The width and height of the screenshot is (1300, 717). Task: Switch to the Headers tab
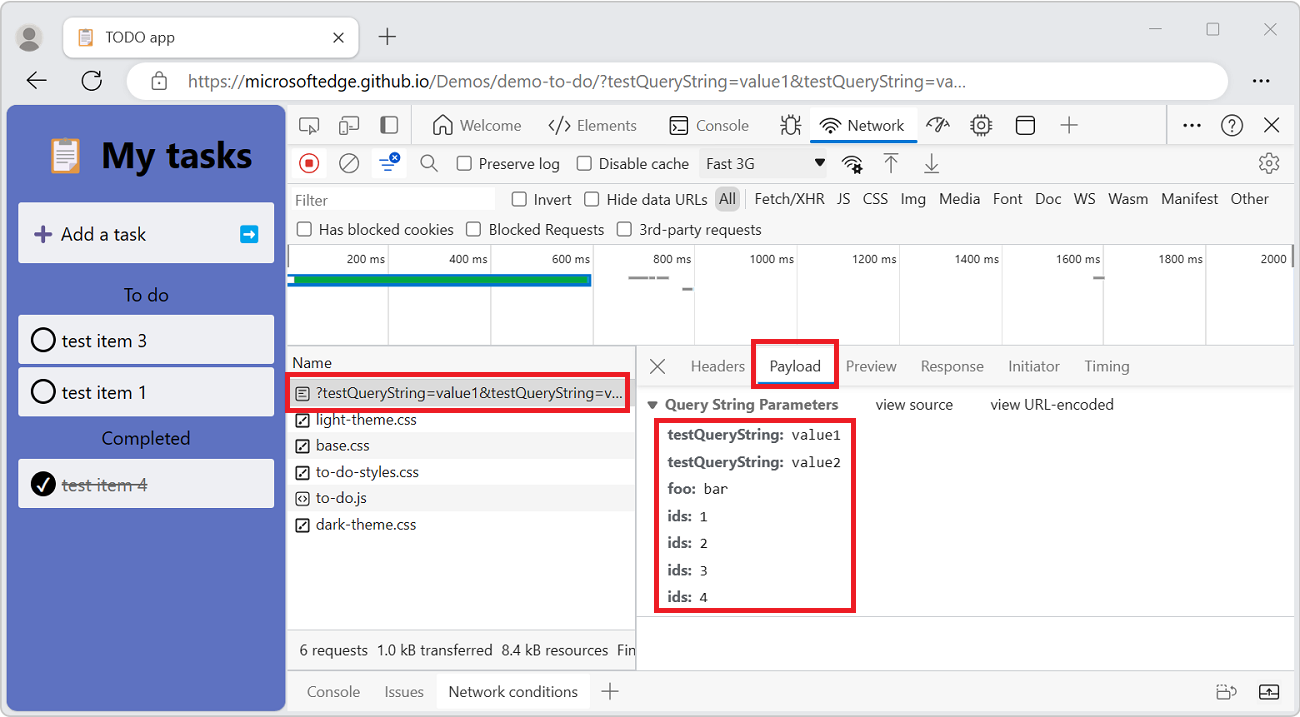(717, 366)
